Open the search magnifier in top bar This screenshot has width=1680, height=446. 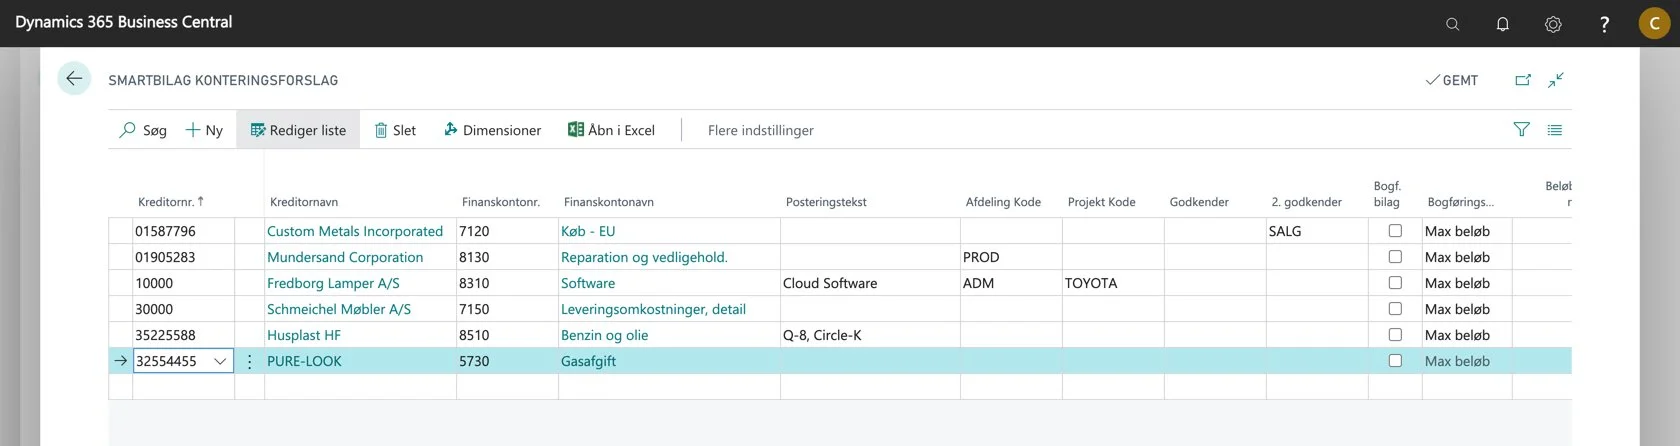pyautogui.click(x=1452, y=24)
